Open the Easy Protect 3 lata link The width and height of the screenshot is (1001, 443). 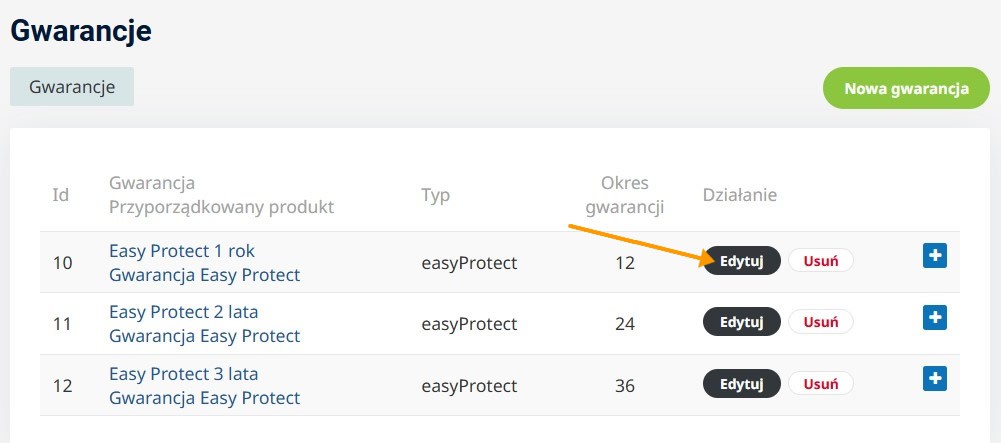pos(183,374)
